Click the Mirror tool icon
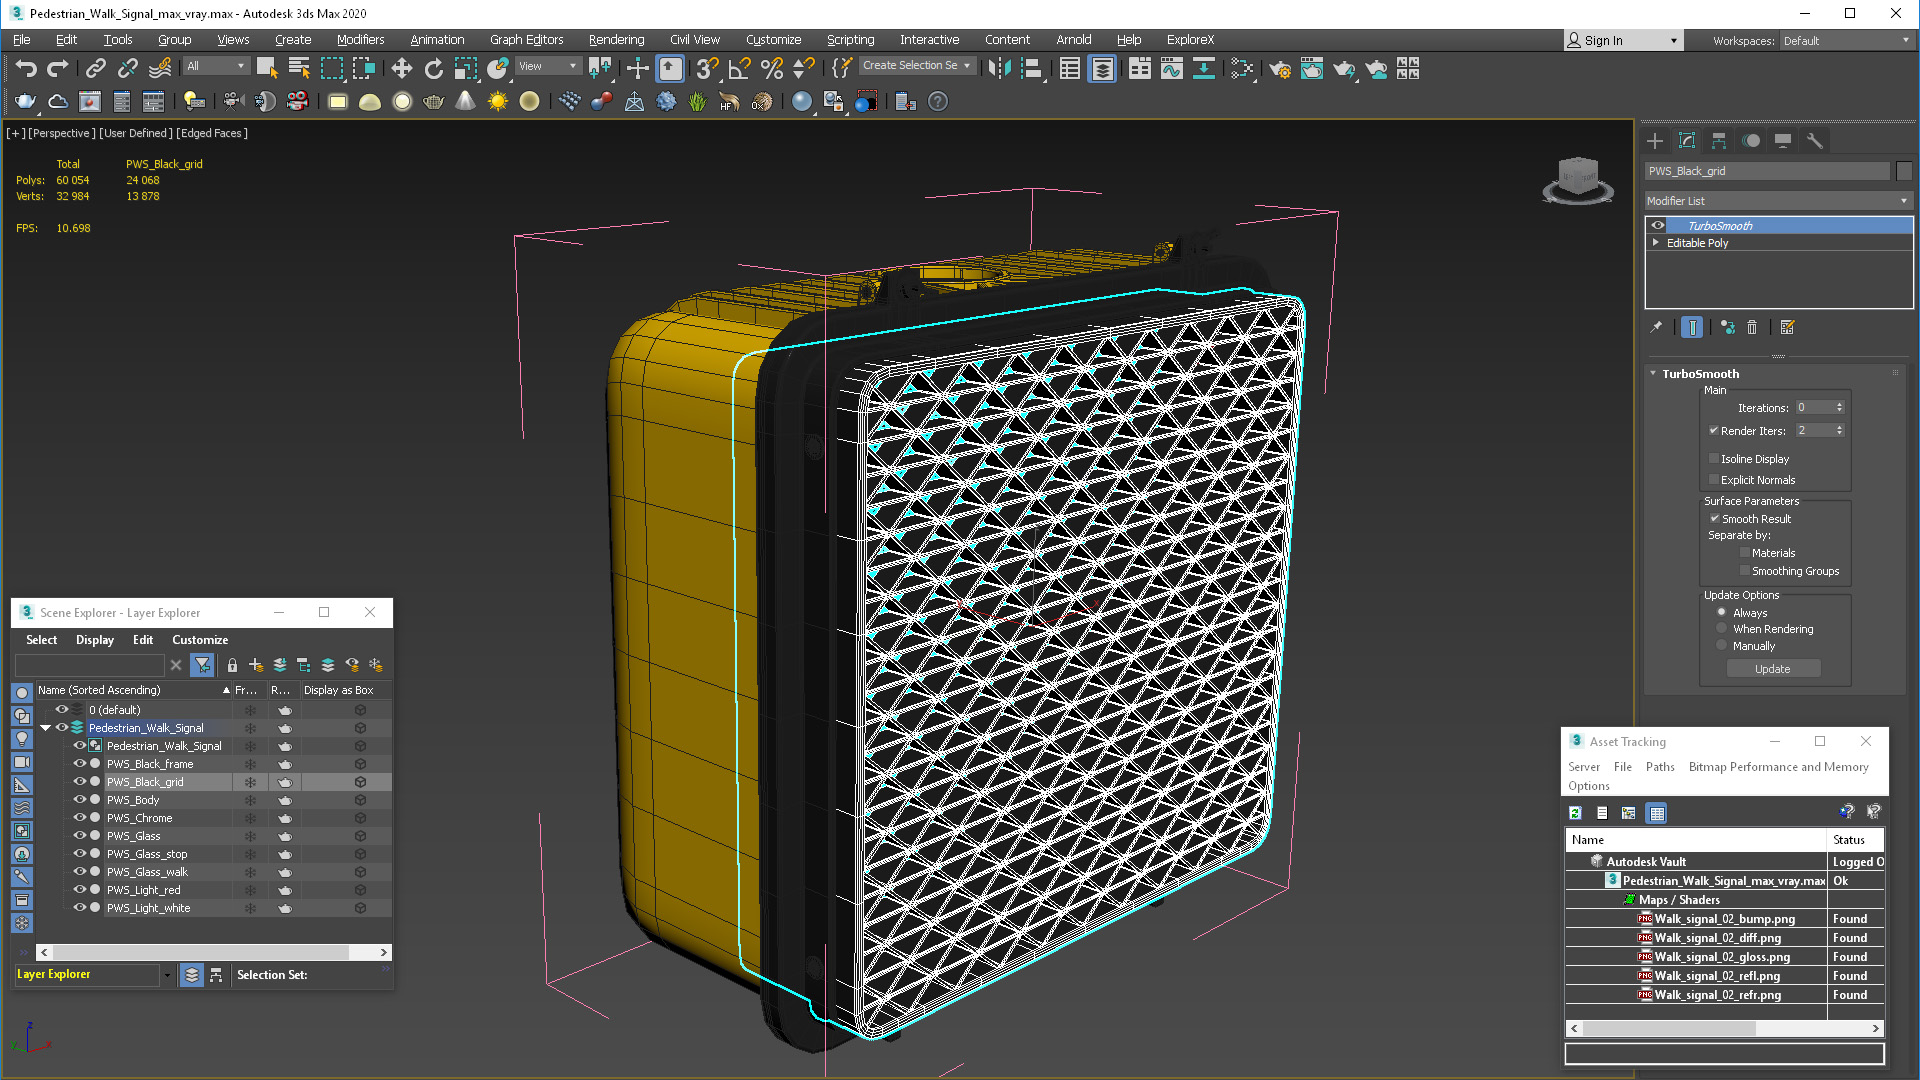This screenshot has width=1920, height=1080. pos(999,68)
